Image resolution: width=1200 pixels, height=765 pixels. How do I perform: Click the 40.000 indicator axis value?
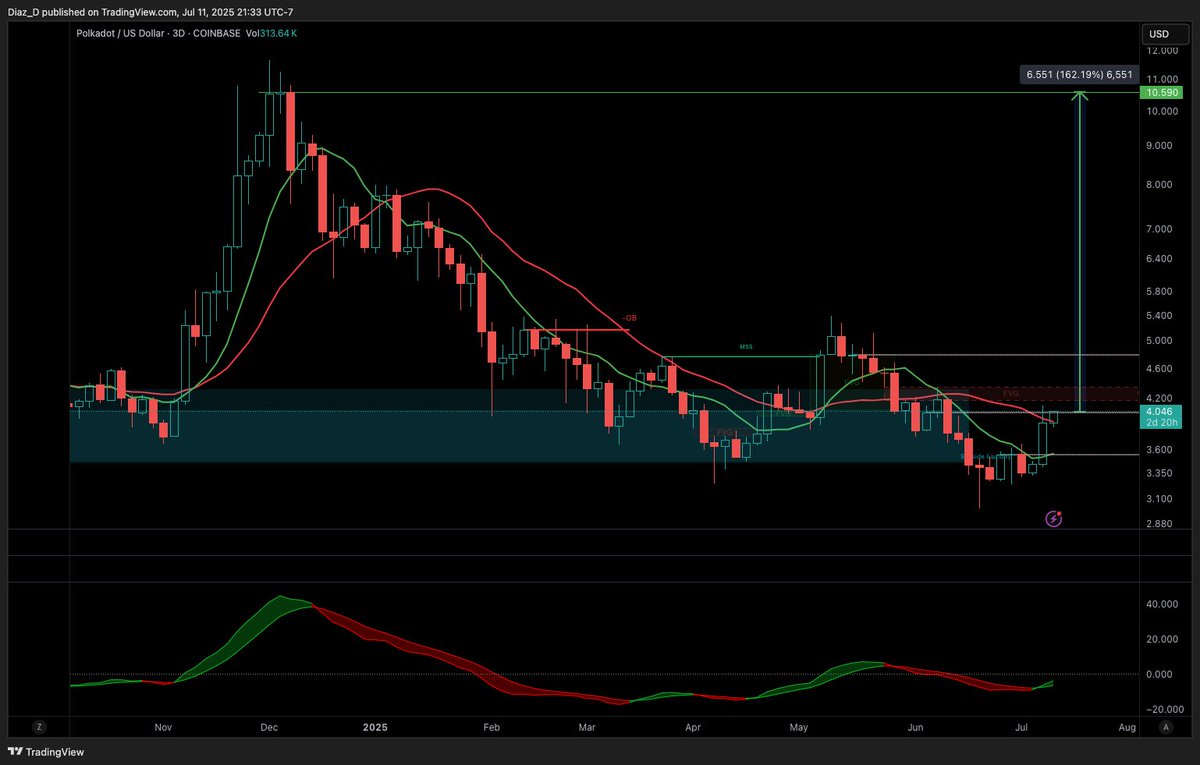[1160, 604]
